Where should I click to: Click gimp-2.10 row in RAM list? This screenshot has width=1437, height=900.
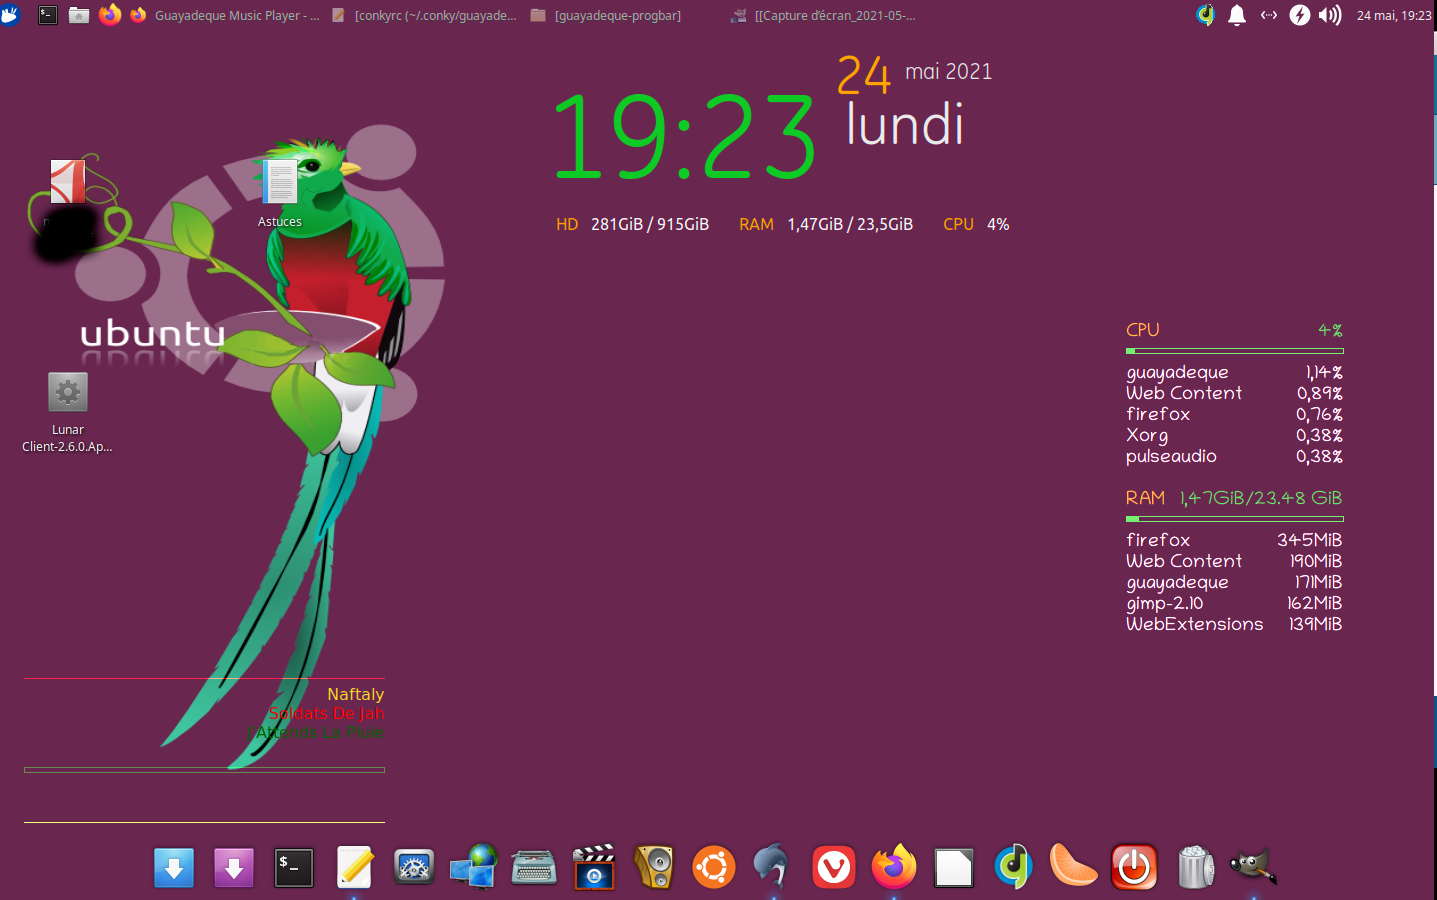pos(1234,603)
